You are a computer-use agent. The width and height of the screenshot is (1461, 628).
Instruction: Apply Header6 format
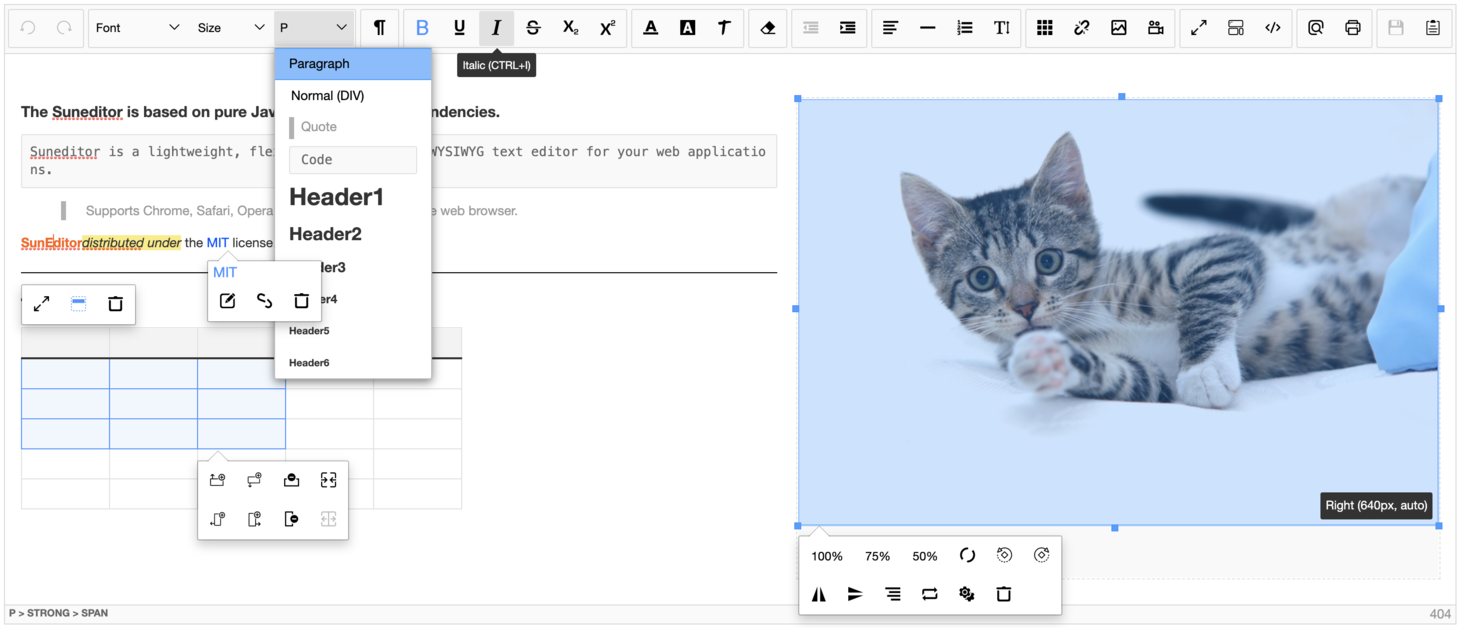pyautogui.click(x=353, y=363)
